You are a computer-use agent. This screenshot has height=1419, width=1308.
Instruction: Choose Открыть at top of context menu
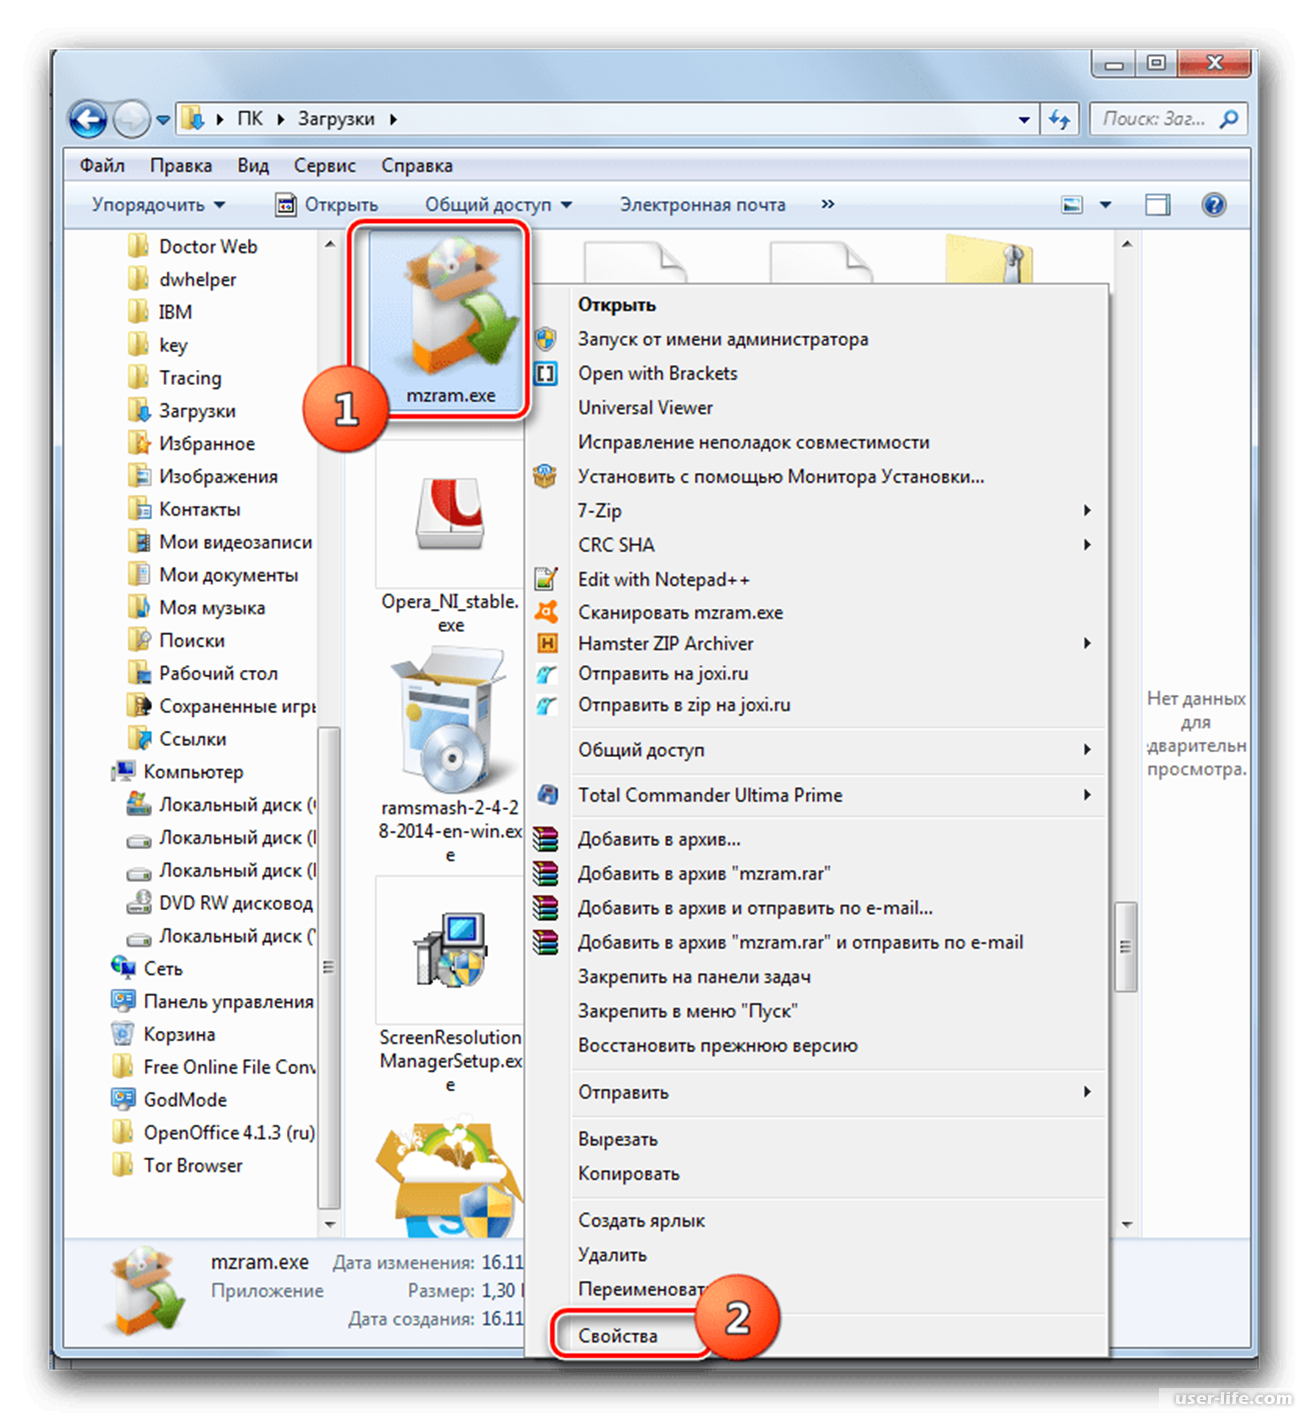pos(617,305)
